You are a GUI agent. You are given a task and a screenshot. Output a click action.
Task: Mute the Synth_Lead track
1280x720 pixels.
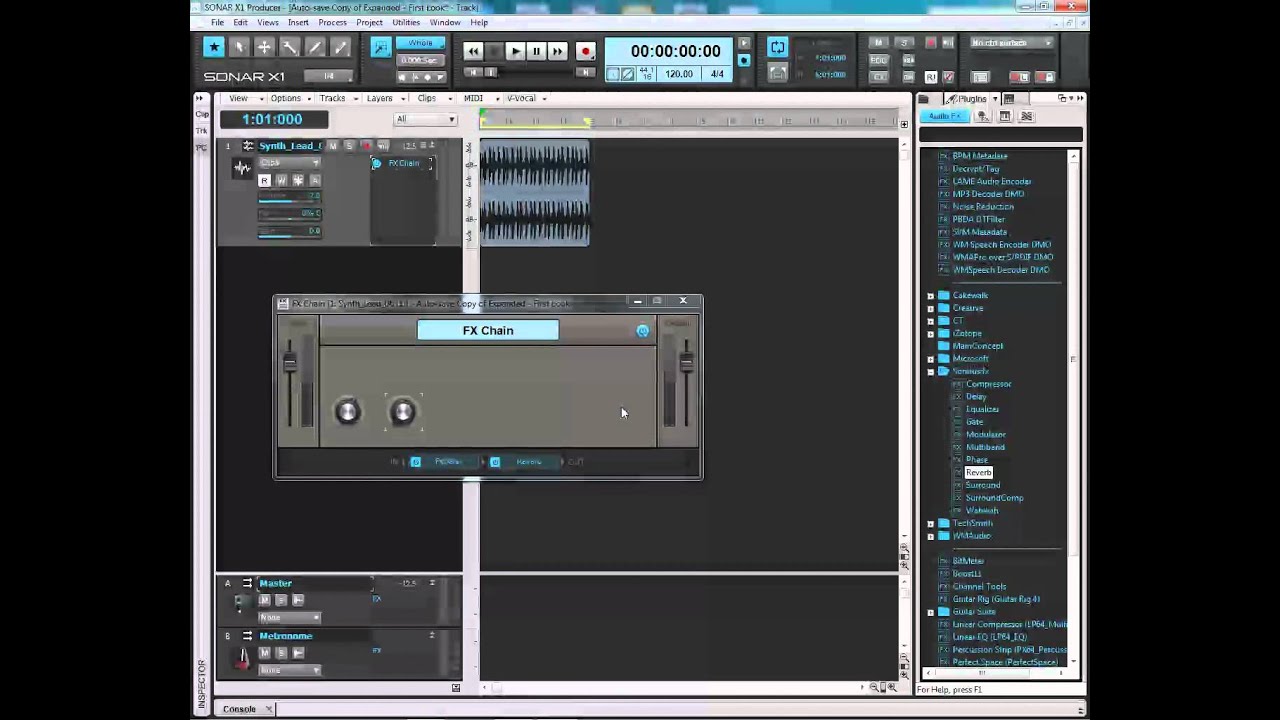(x=333, y=146)
